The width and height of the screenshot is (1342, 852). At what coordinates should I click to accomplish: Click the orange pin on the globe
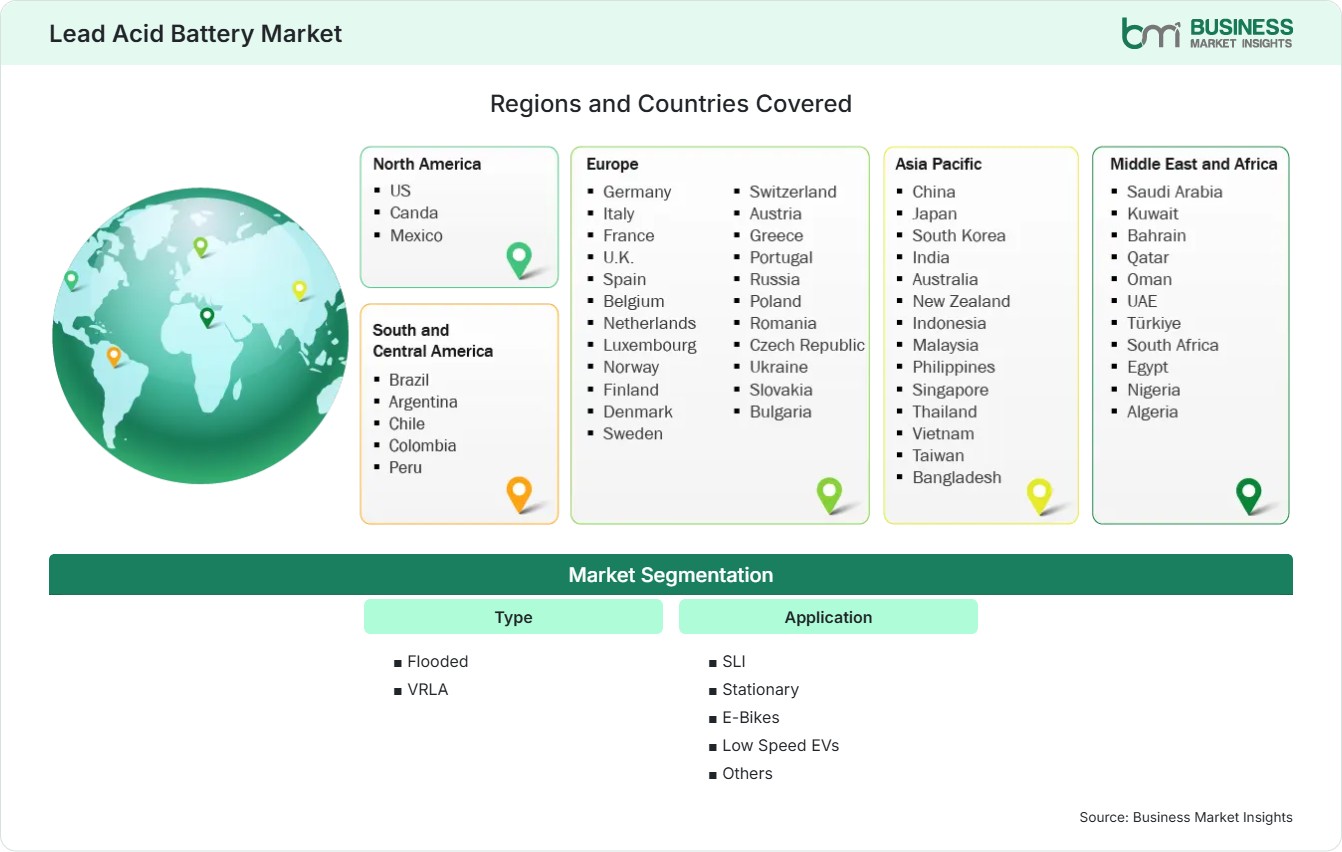pos(114,356)
